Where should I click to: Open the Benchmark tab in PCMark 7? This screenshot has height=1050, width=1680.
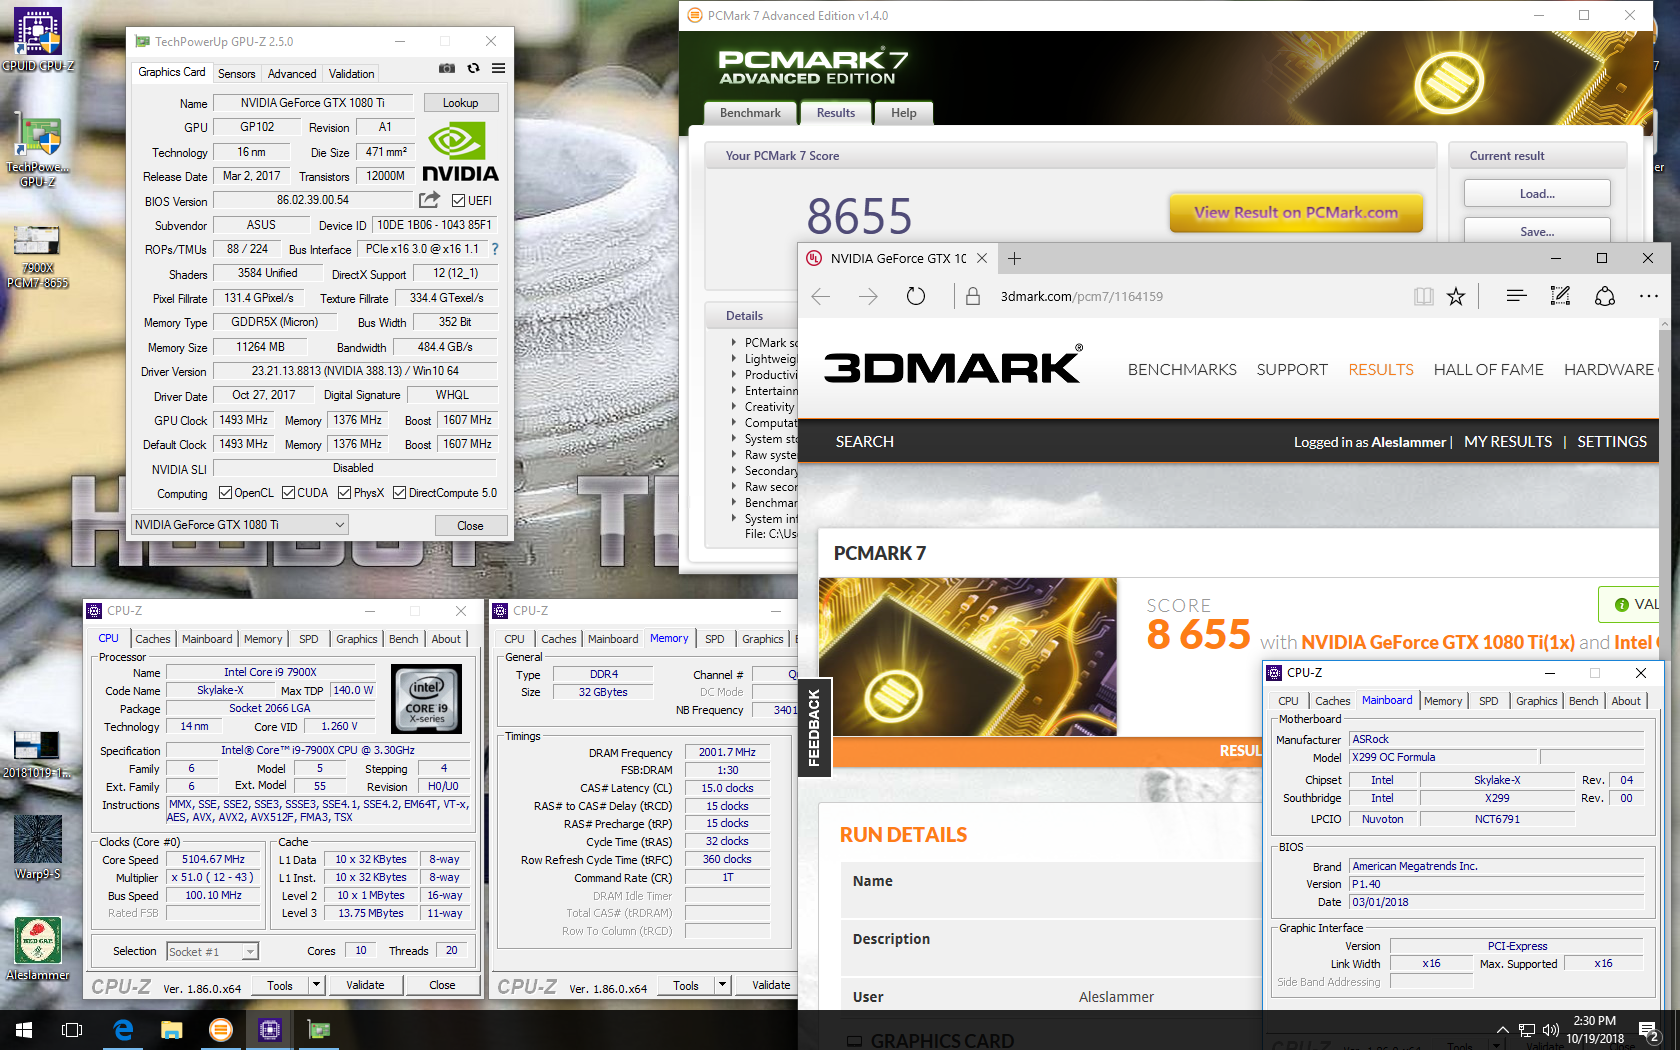coord(750,113)
